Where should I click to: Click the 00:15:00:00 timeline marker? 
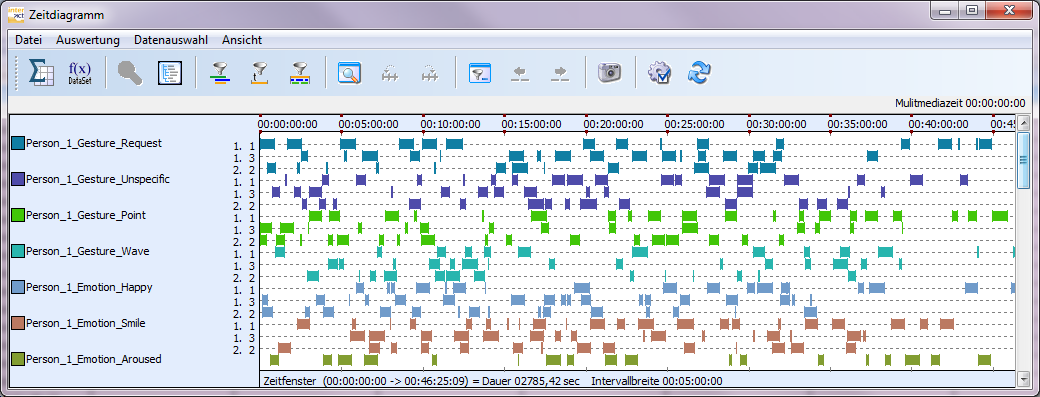pyautogui.click(x=531, y=124)
